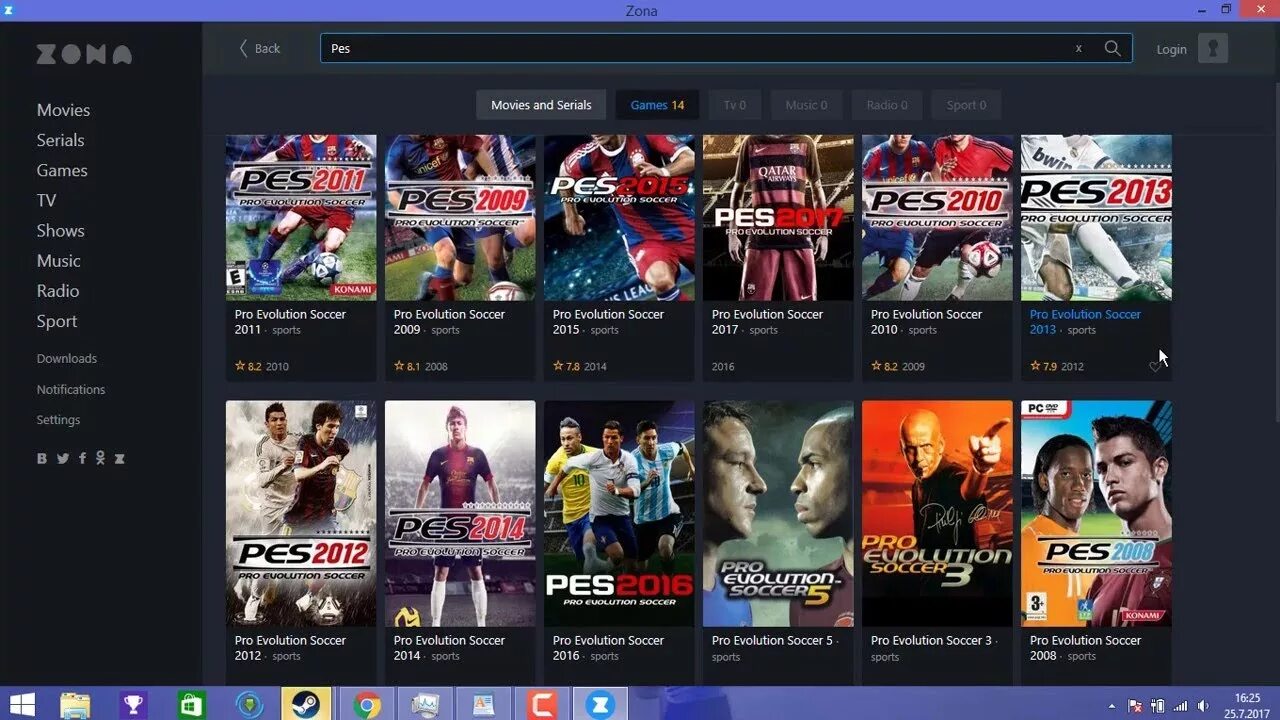Open the PES 2016 cover thumbnail

click(619, 514)
